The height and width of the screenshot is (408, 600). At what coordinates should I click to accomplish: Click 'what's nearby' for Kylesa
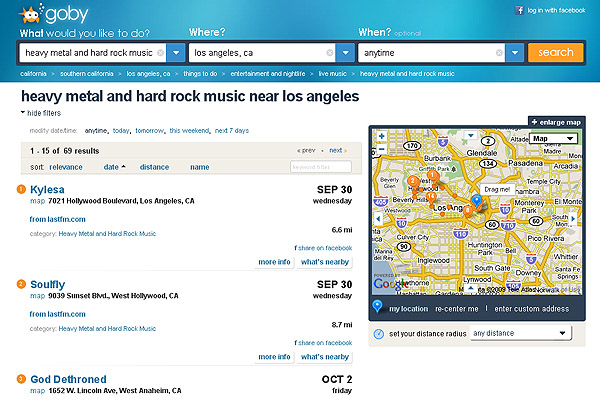pyautogui.click(x=325, y=262)
